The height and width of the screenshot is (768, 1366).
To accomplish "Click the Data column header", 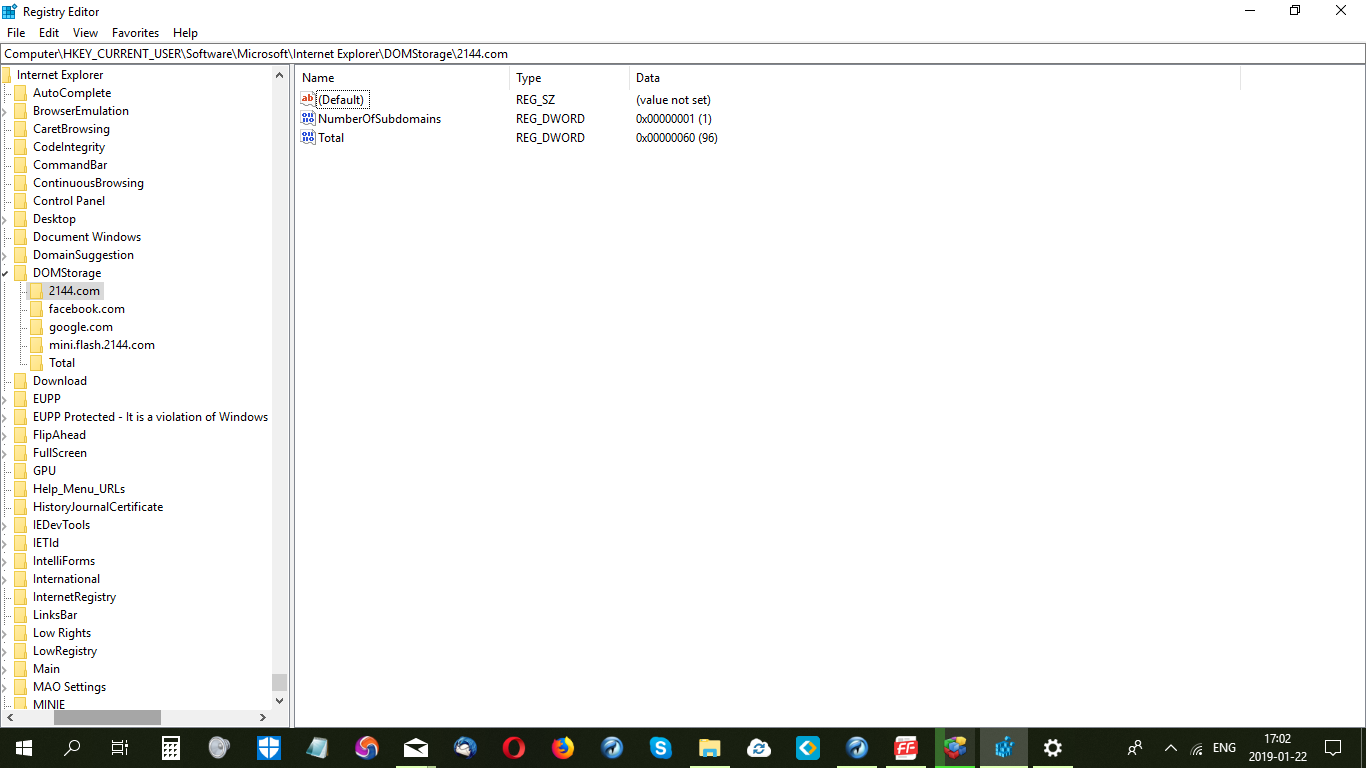I will [935, 78].
